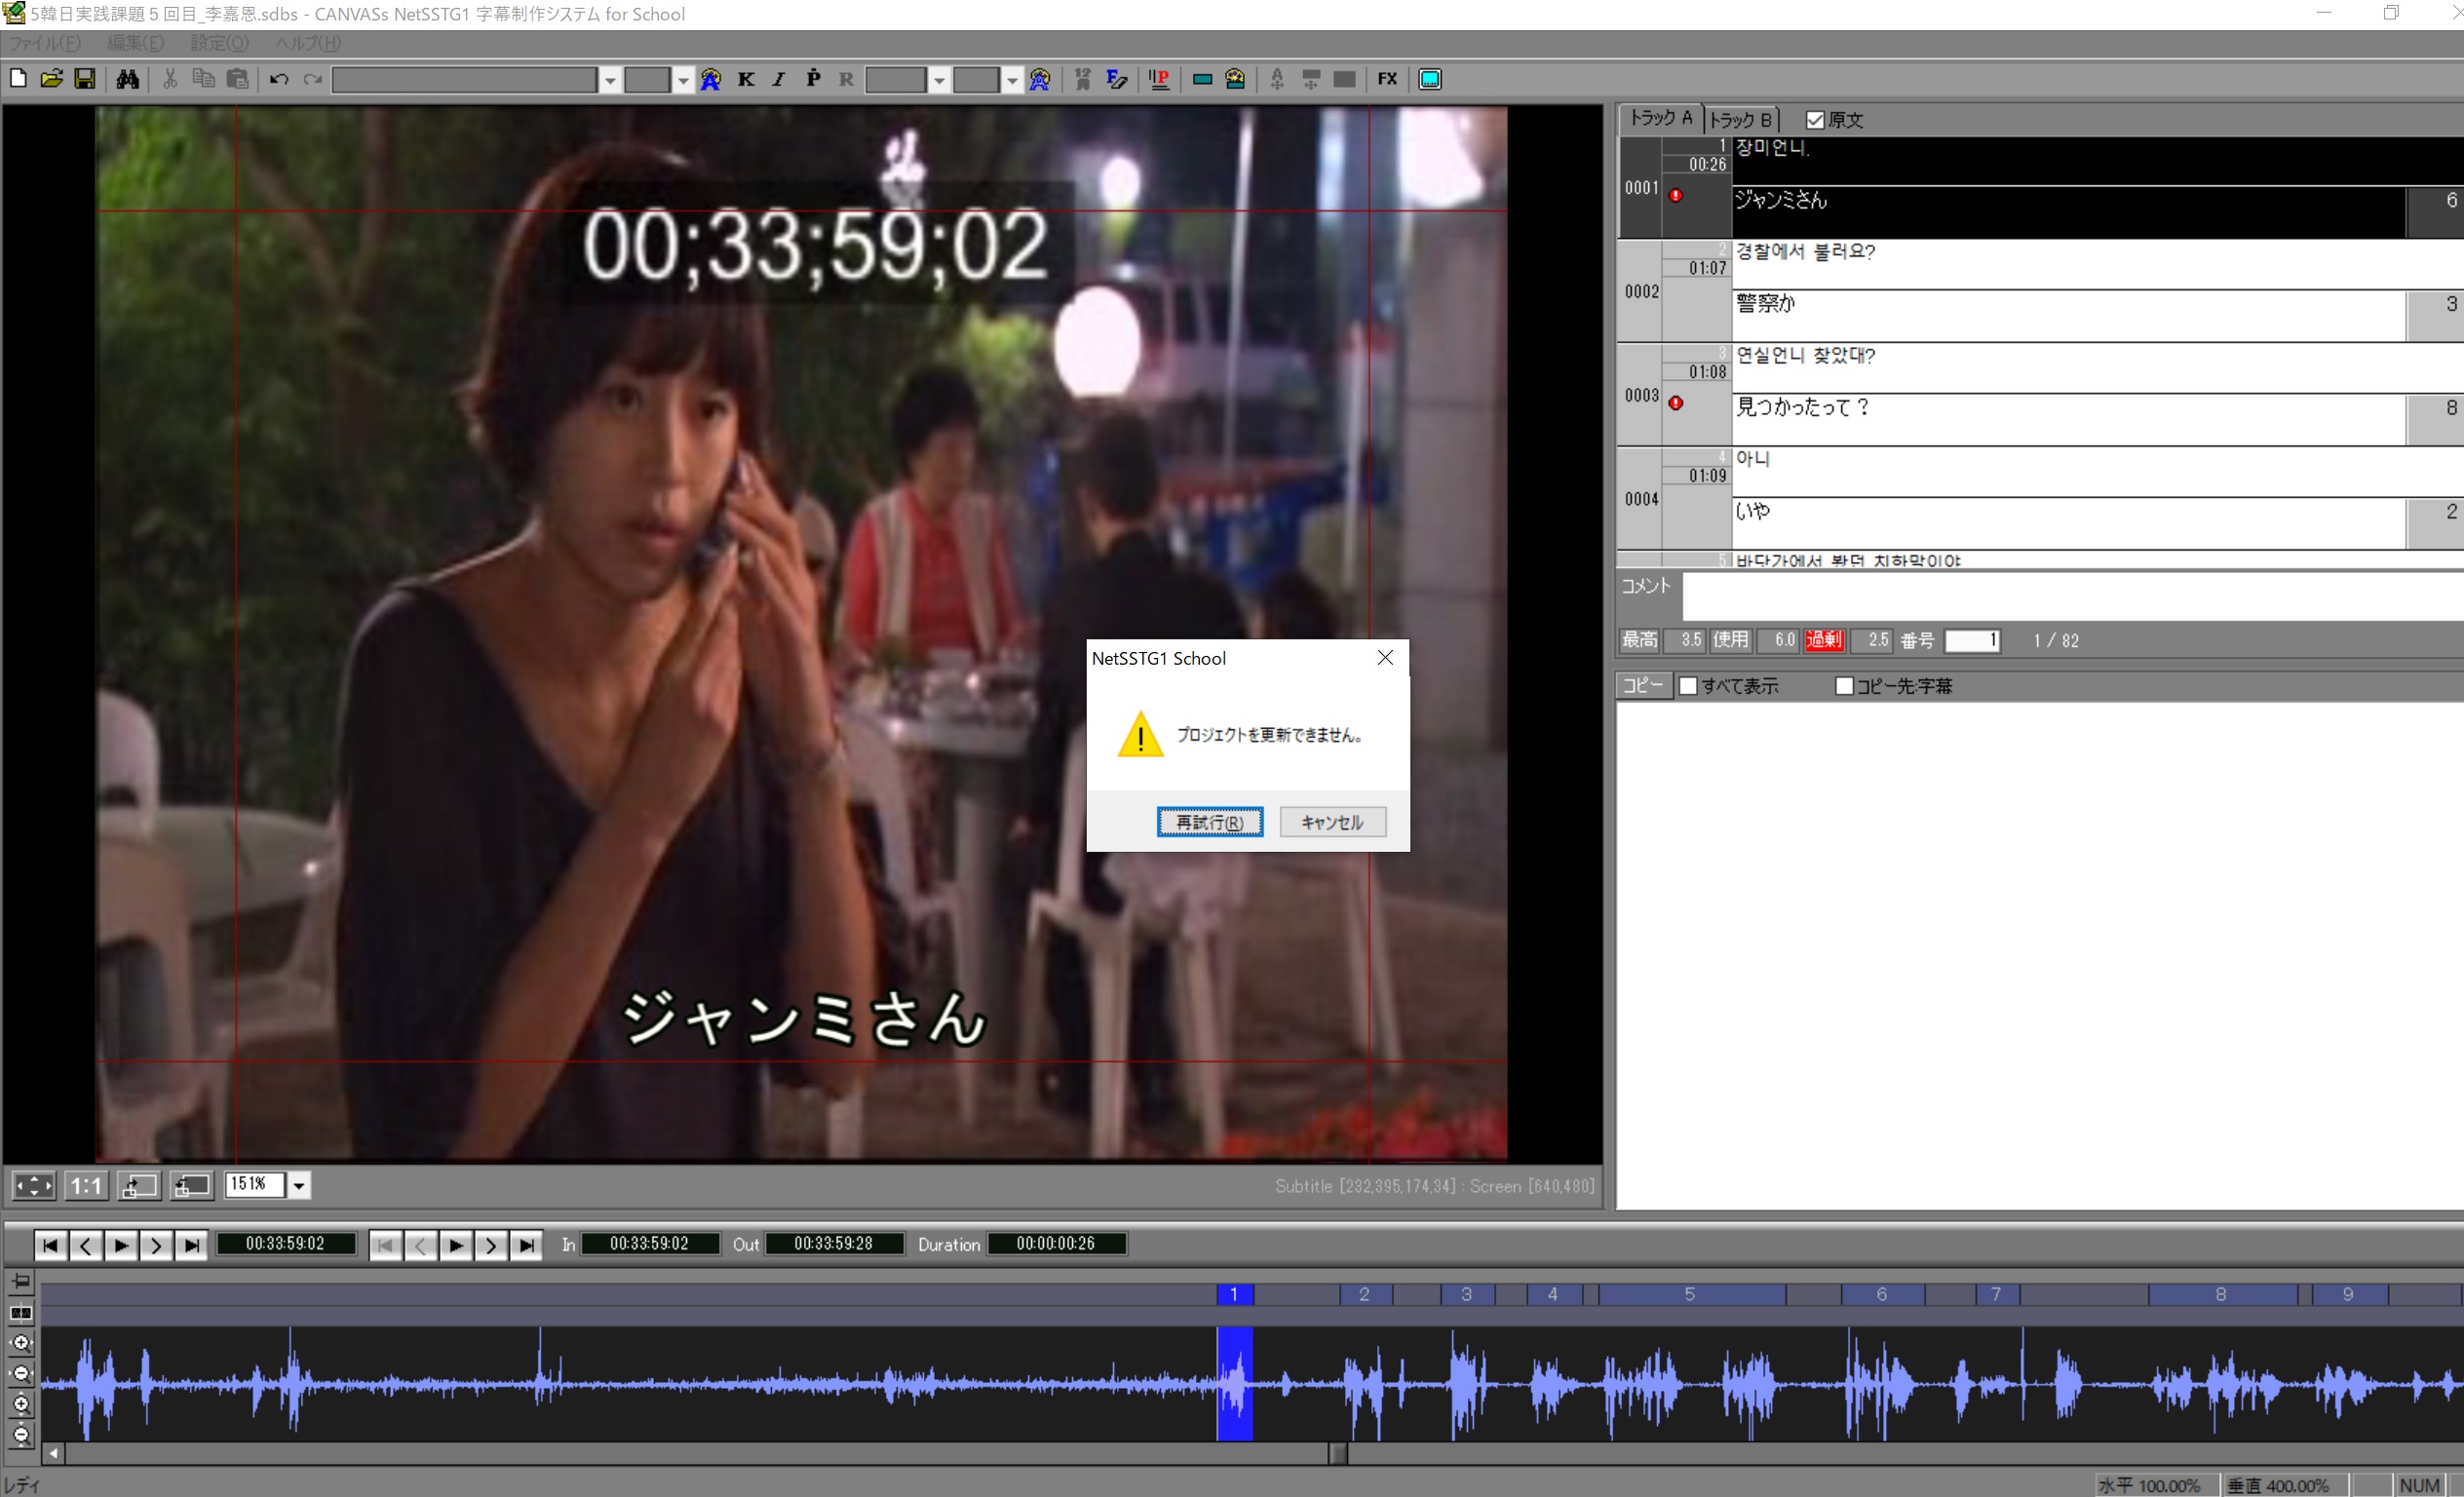The image size is (2464, 1497).
Task: Click the 過剰 red indicator button
Action: pos(1824,640)
